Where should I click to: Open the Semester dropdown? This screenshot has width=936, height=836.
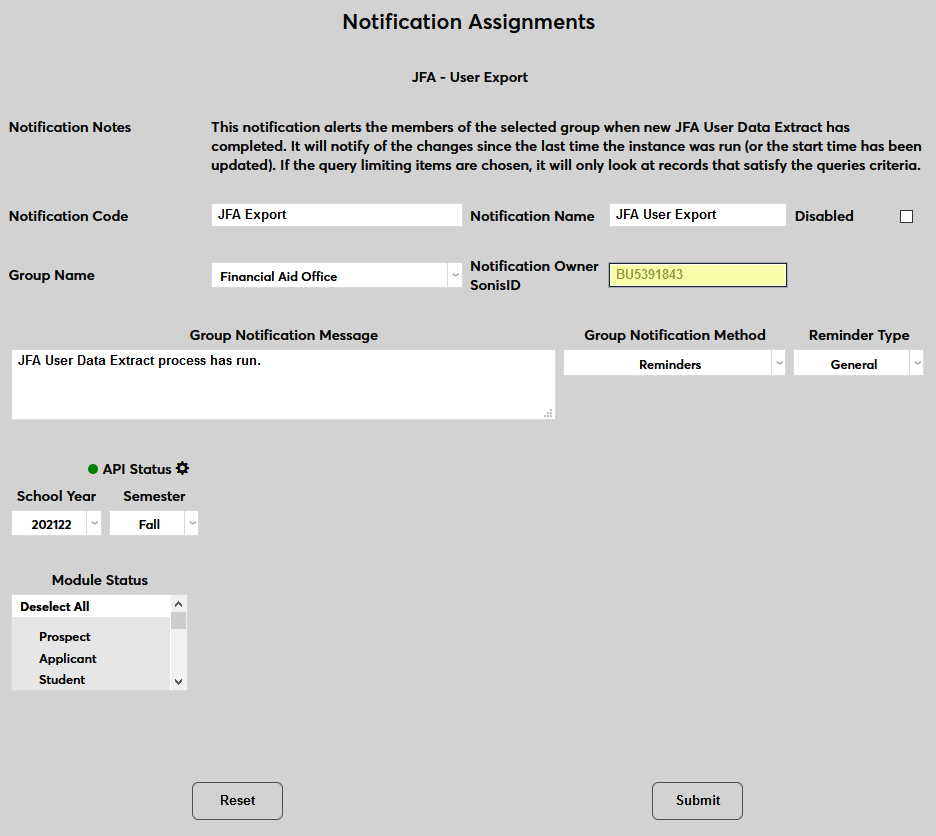click(153, 523)
